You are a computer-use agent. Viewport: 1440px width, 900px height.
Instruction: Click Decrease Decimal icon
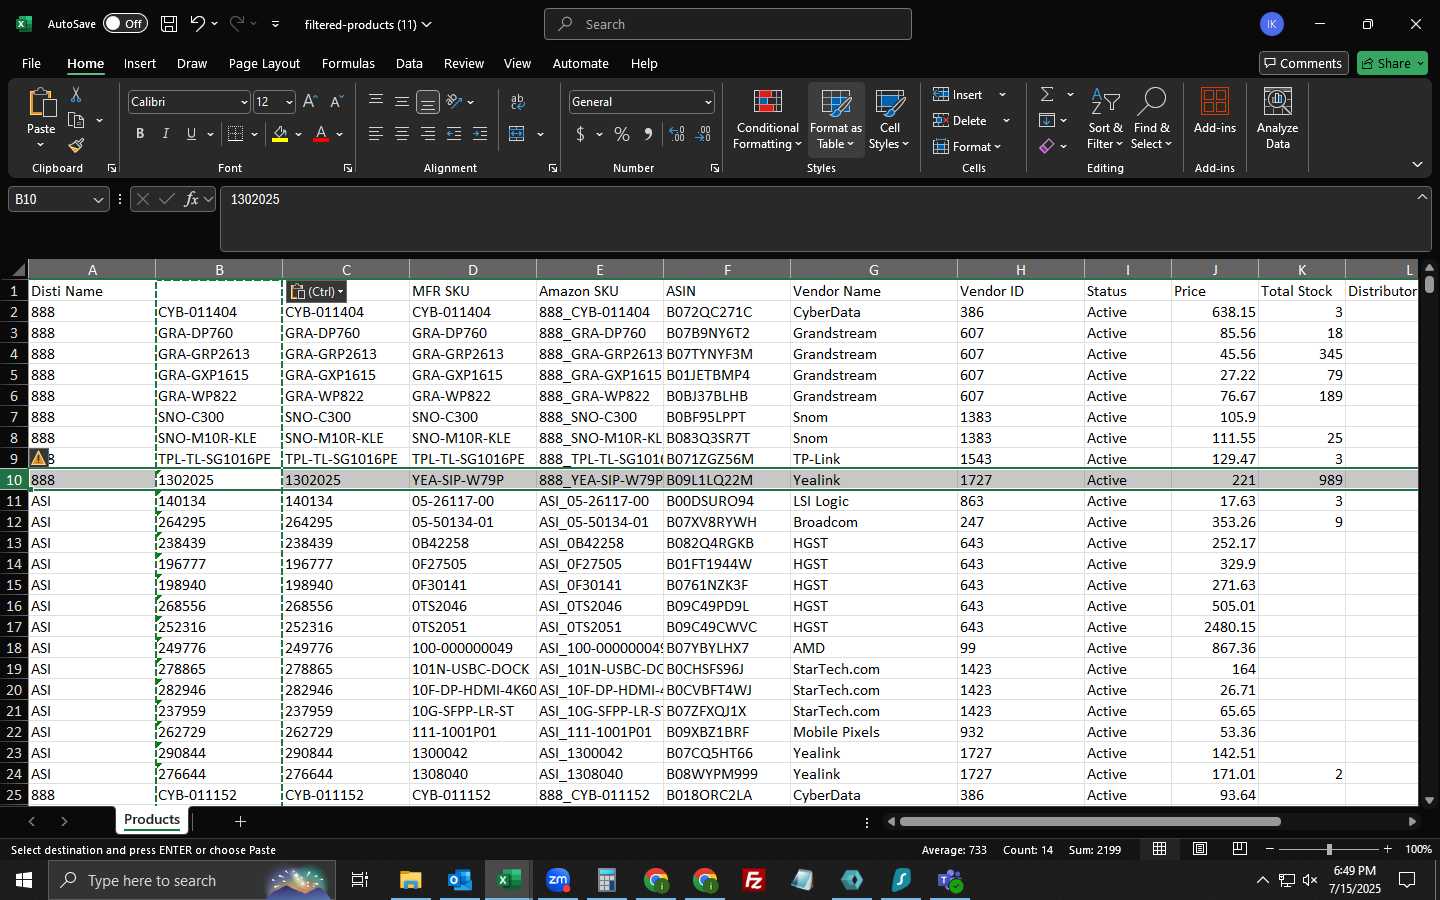coord(703,134)
